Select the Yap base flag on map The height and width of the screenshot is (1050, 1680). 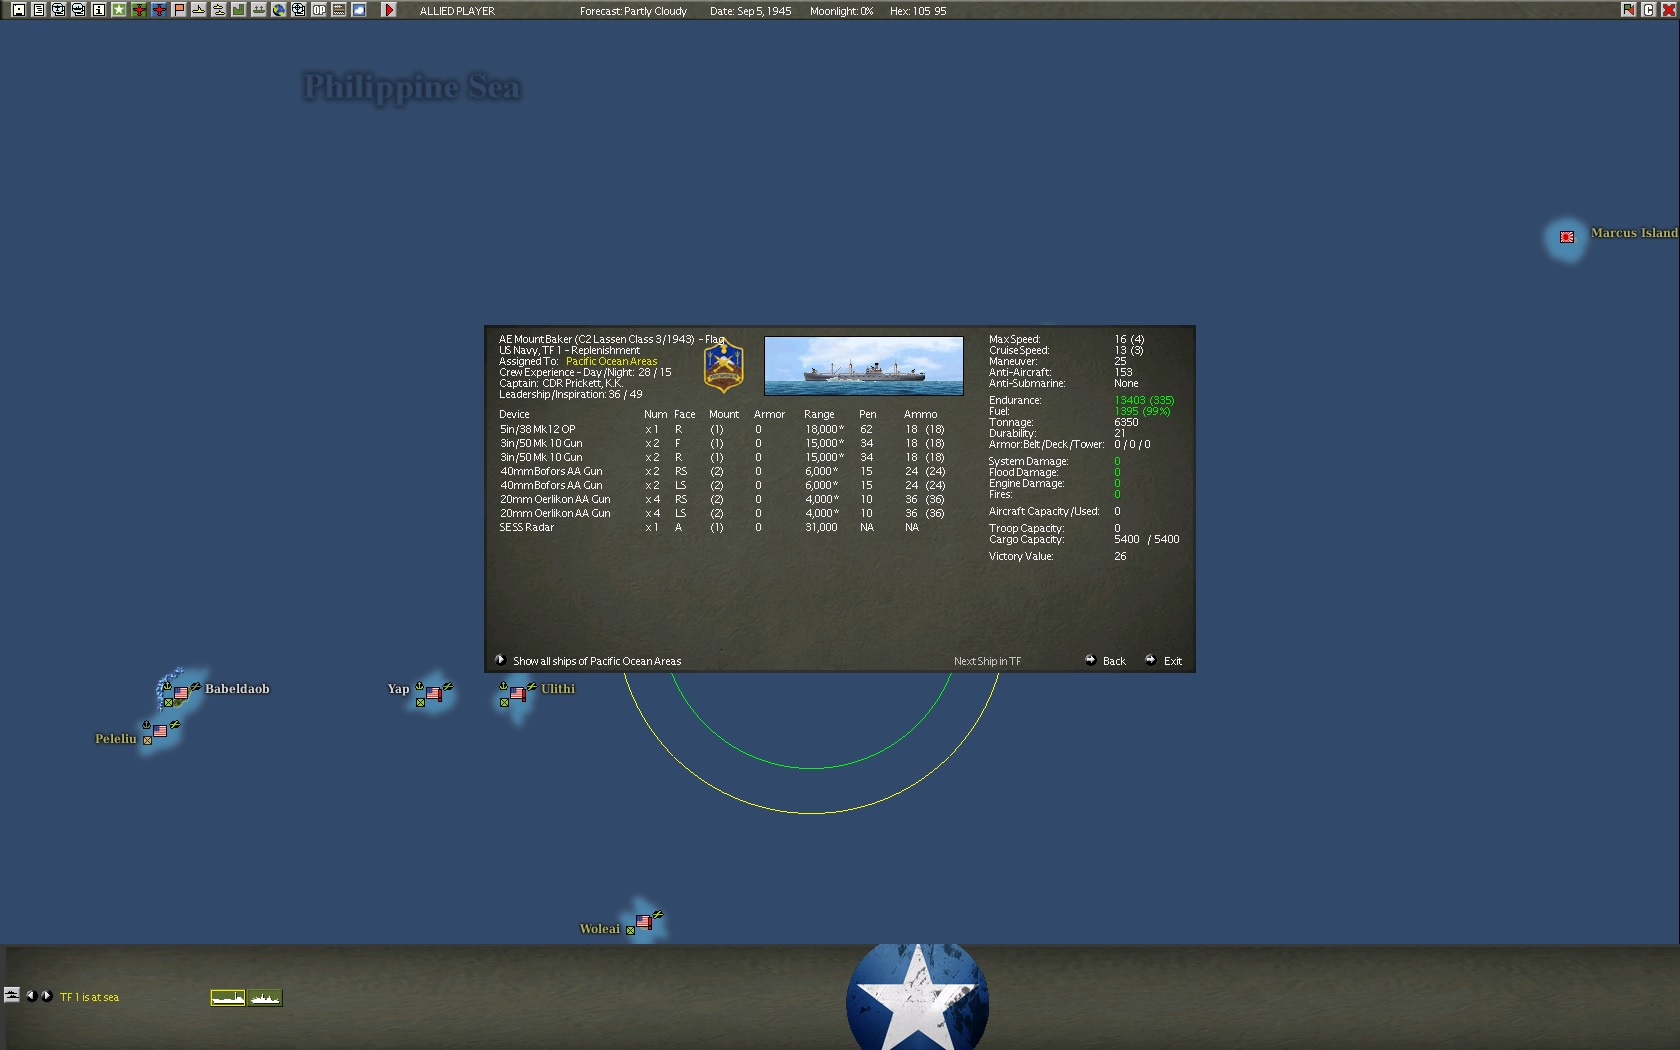click(434, 693)
